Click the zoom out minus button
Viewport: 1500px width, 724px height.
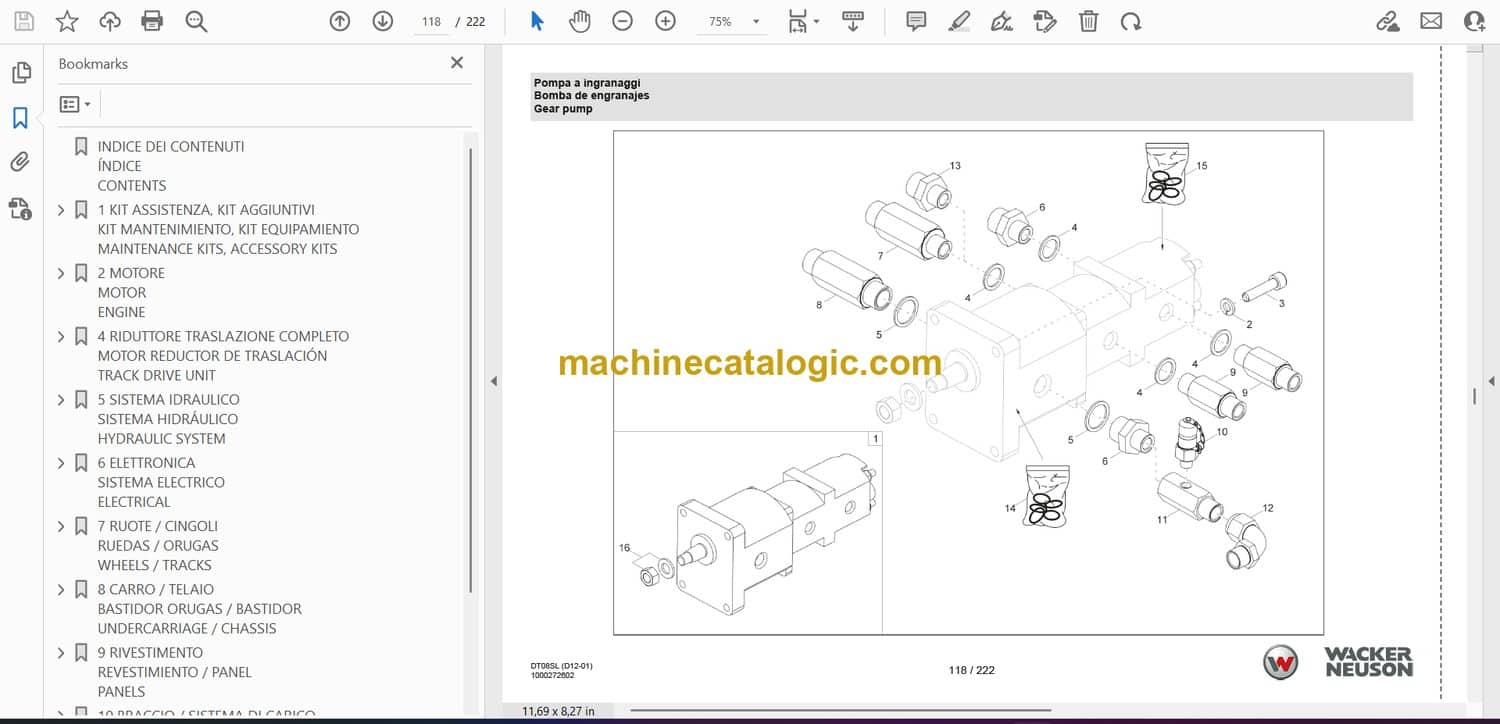623,21
